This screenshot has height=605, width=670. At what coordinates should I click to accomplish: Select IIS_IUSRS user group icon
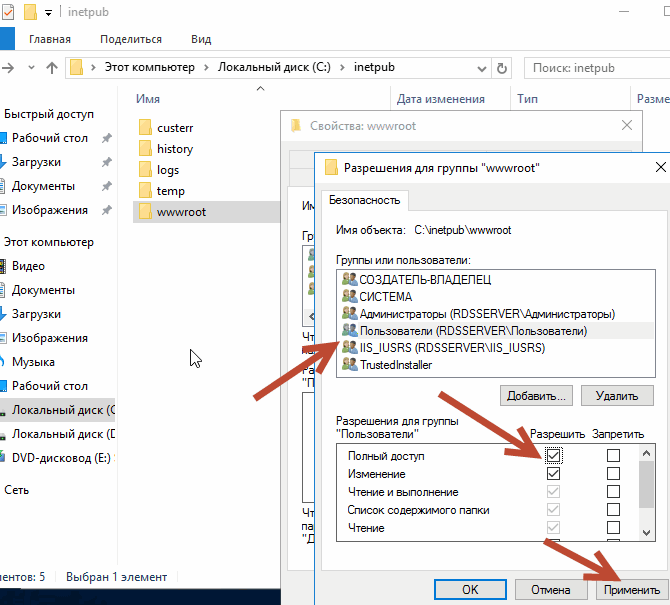349,347
